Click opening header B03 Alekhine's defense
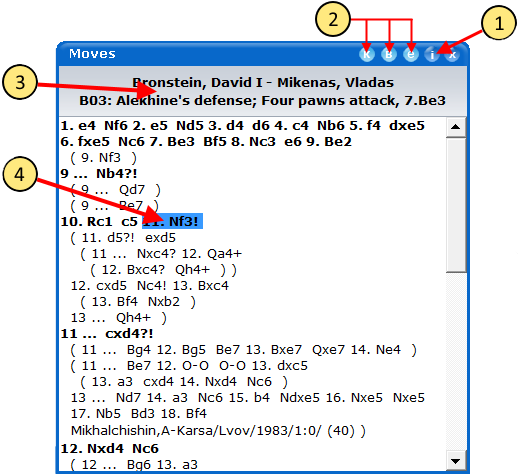The image size is (518, 476). (262, 100)
